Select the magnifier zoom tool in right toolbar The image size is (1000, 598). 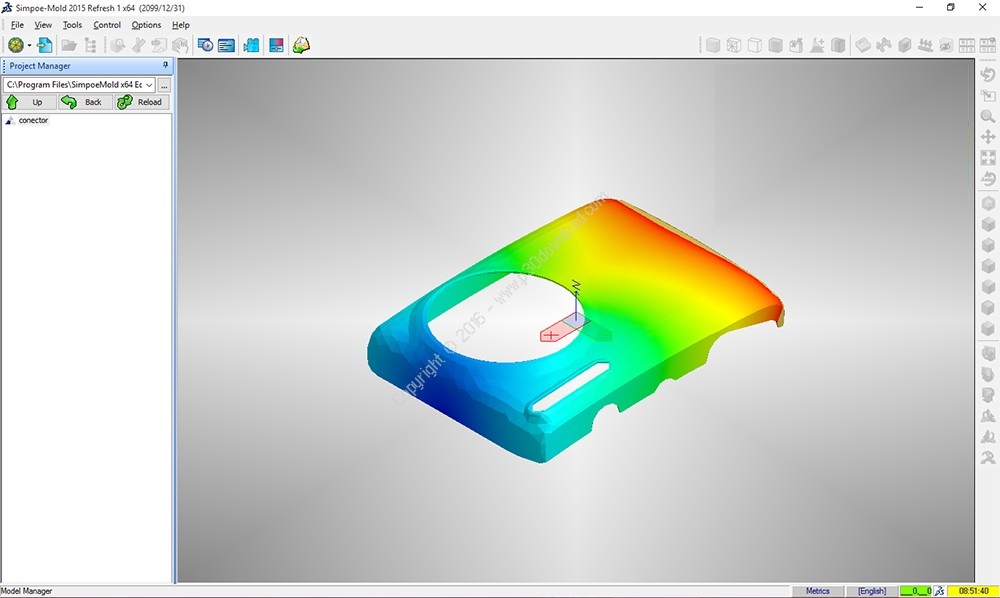[988, 116]
